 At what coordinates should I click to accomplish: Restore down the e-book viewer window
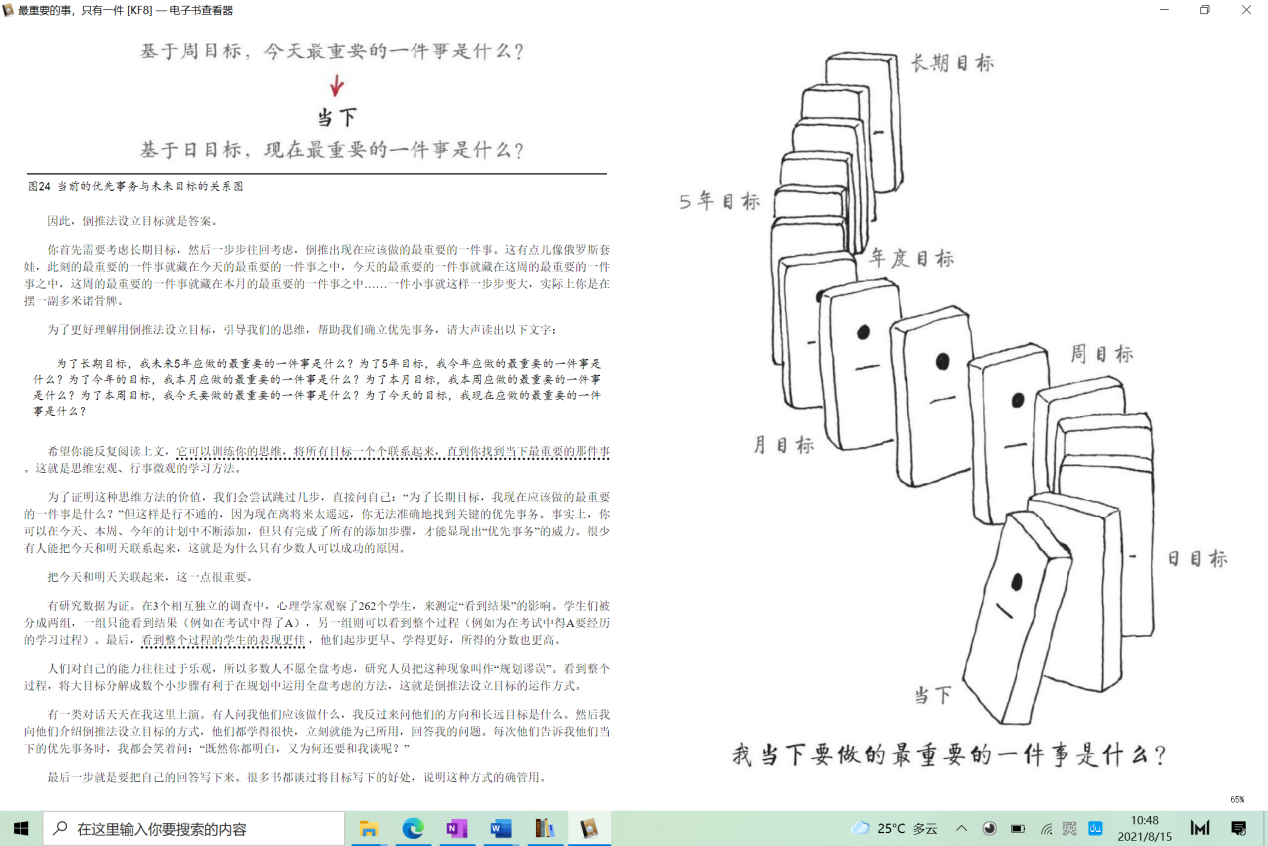point(1204,10)
